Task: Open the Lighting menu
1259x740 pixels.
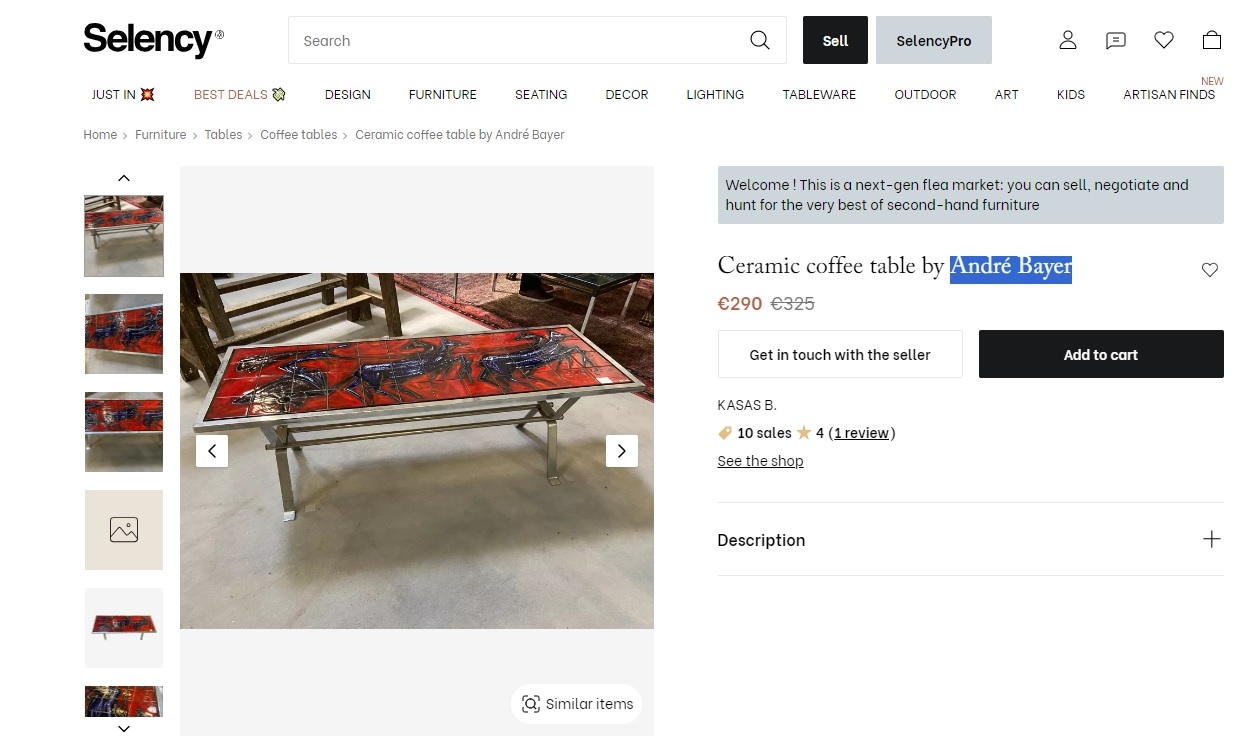Action: coord(715,95)
